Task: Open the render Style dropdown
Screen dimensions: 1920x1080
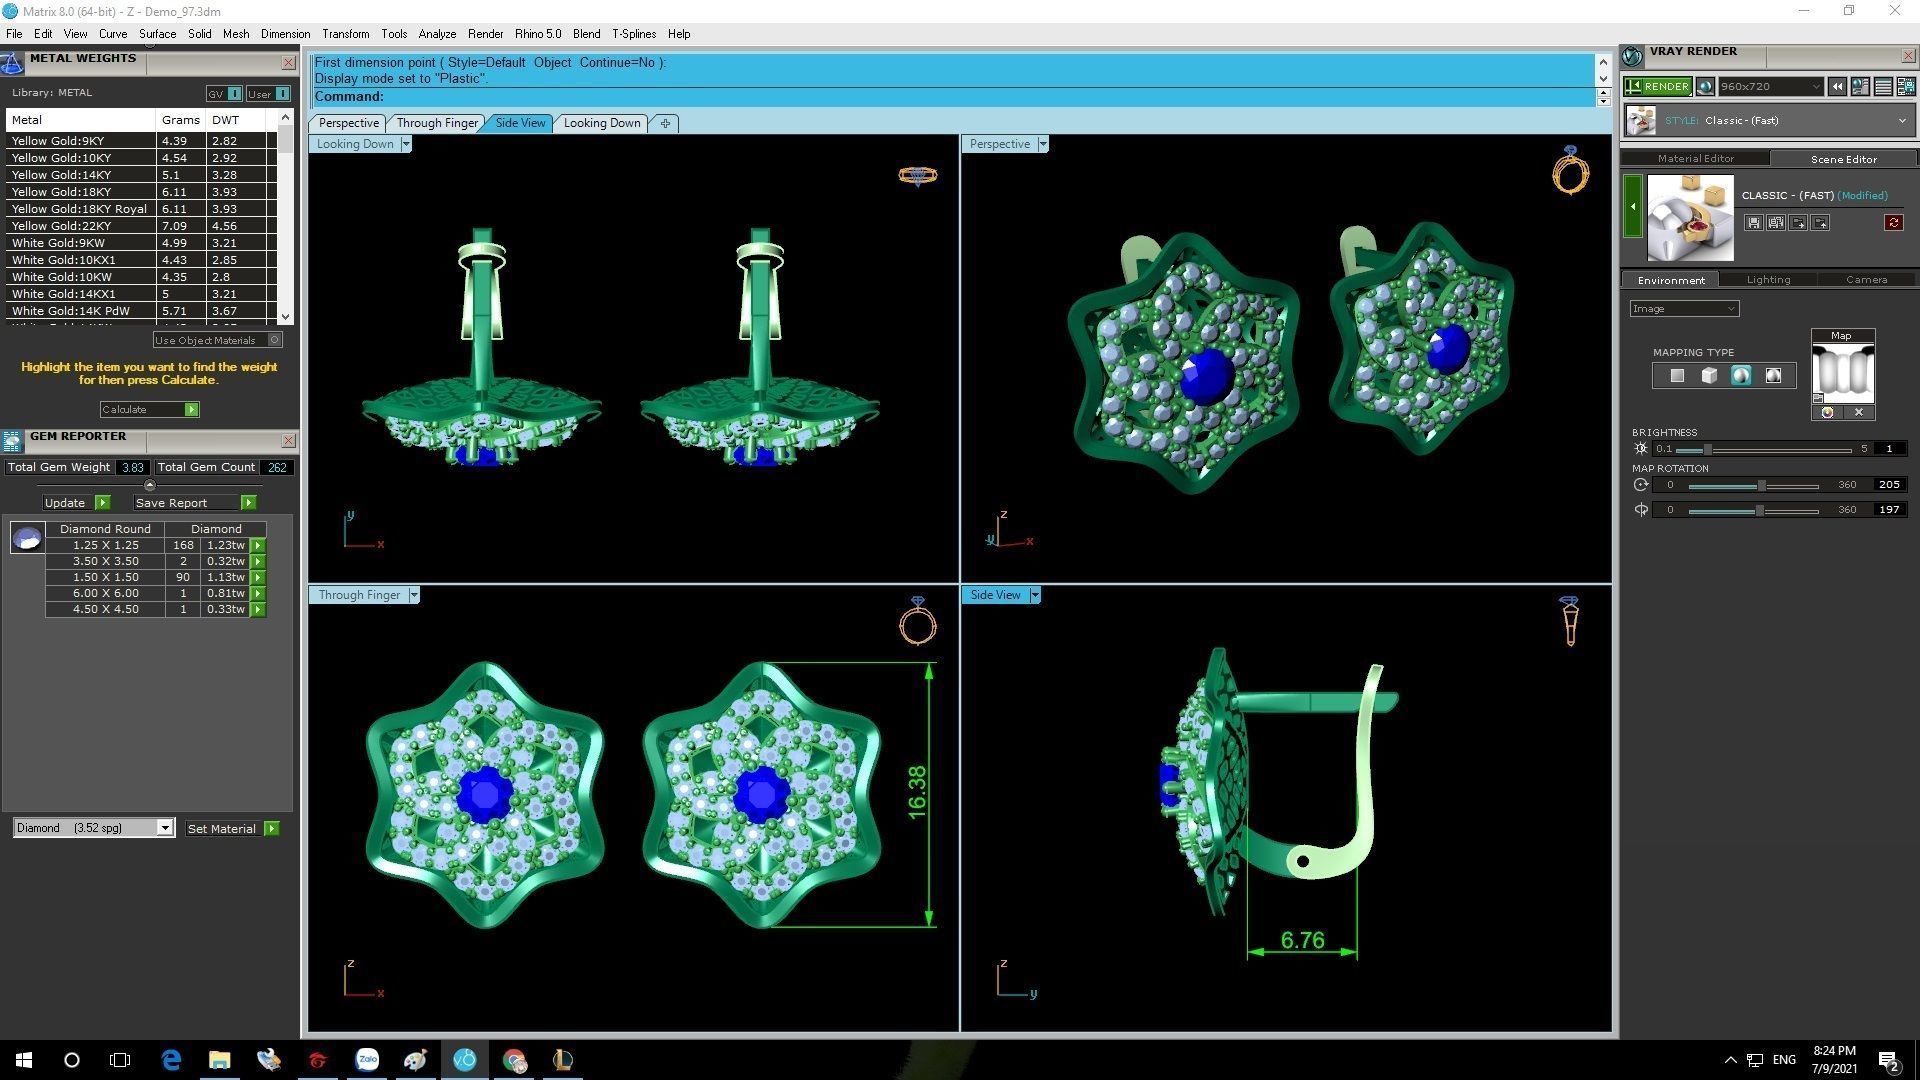Action: click(1901, 121)
